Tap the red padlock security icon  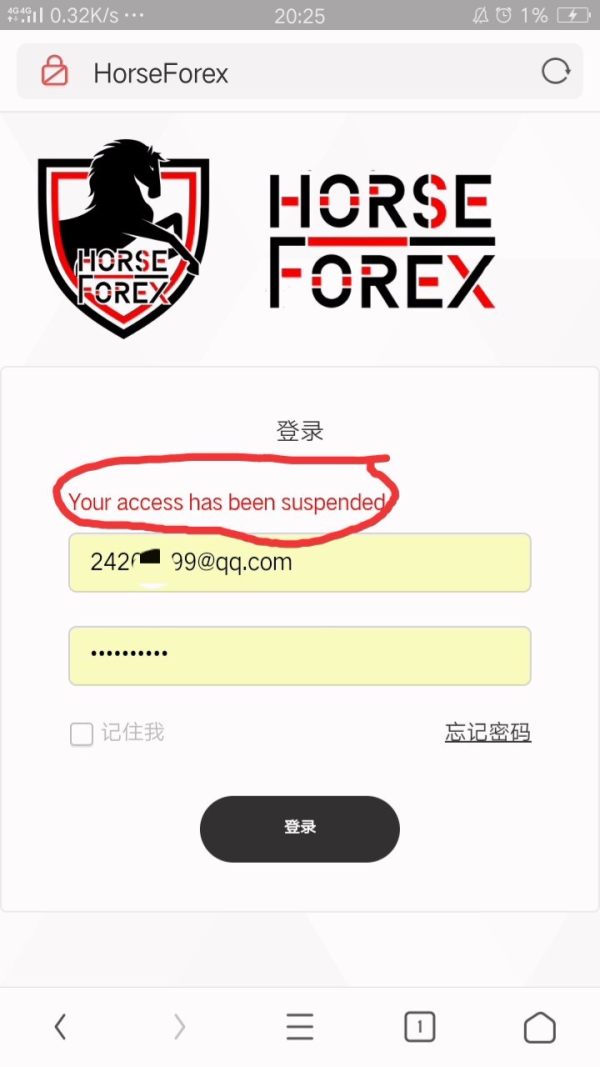pyautogui.click(x=54, y=71)
